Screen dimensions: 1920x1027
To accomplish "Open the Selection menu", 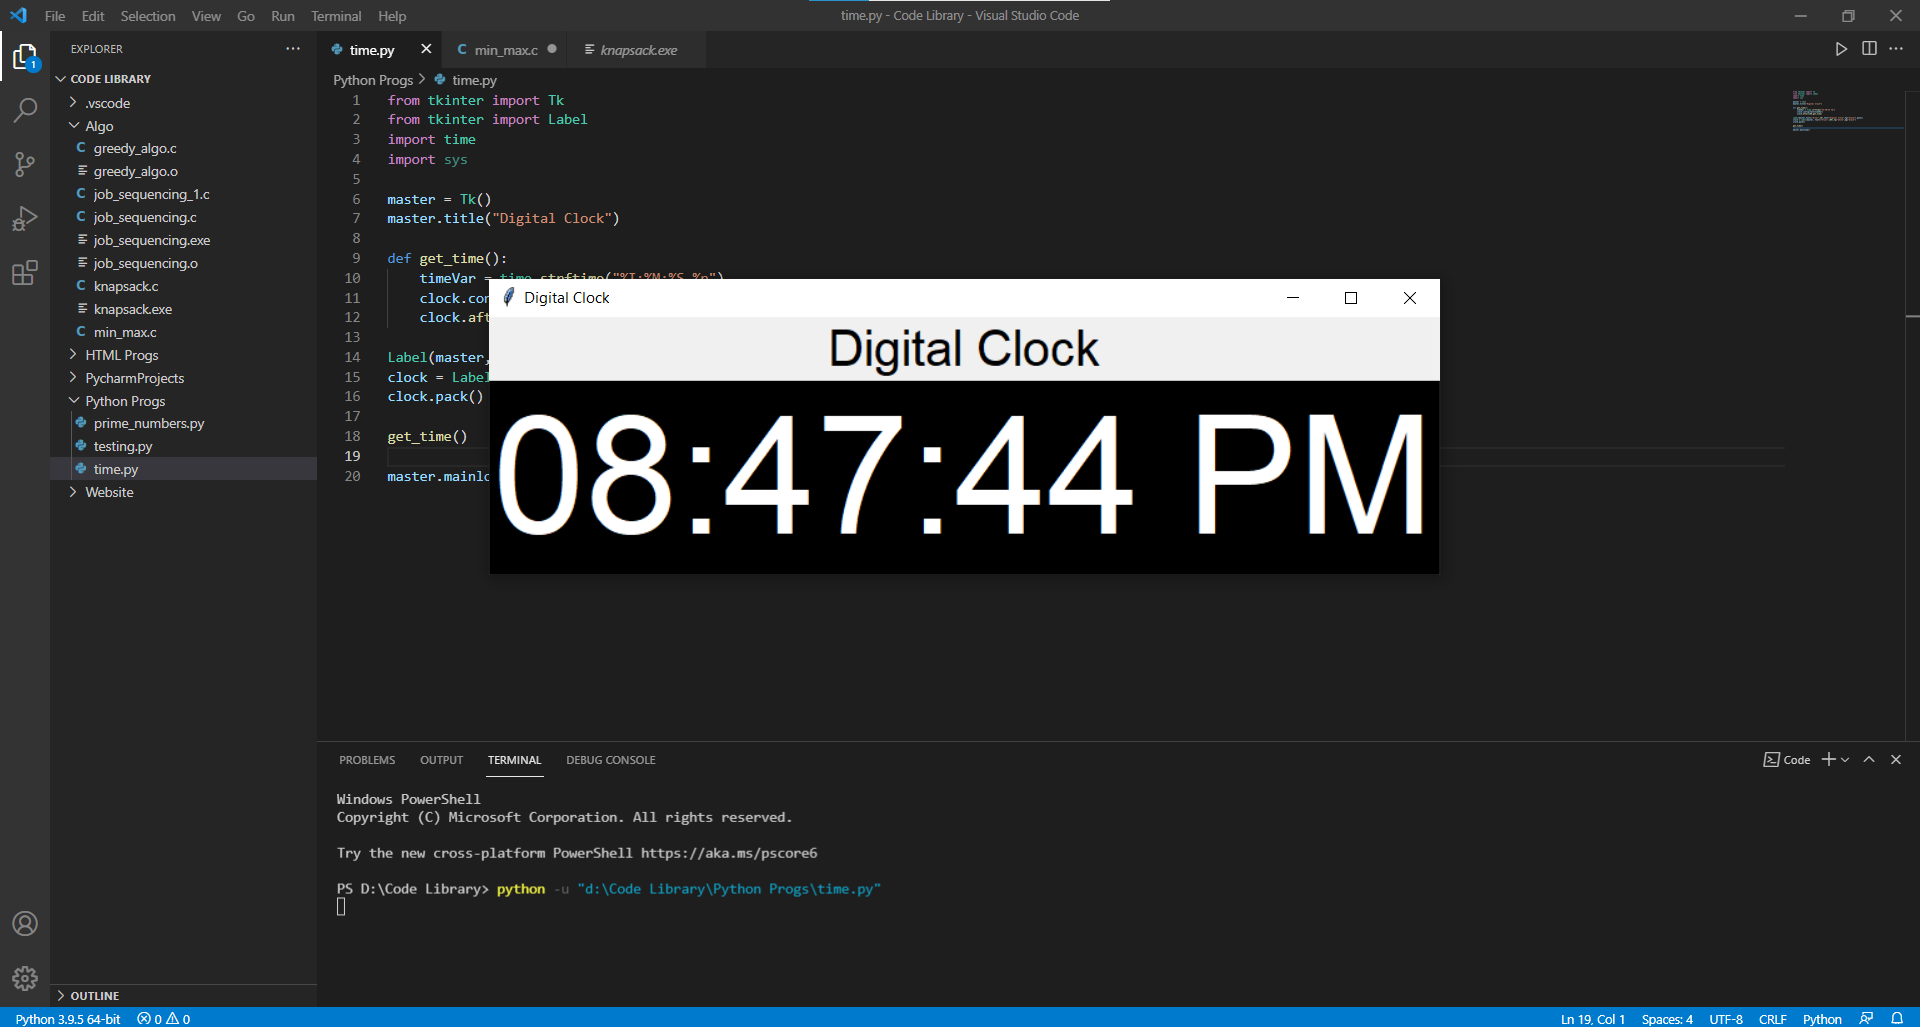I will click(148, 16).
